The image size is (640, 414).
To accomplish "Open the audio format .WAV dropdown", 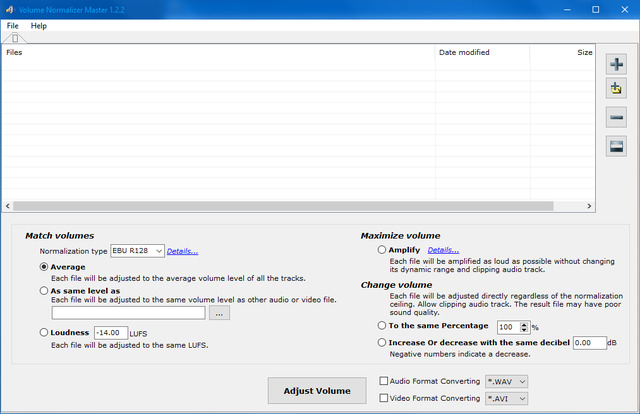I will (505, 381).
